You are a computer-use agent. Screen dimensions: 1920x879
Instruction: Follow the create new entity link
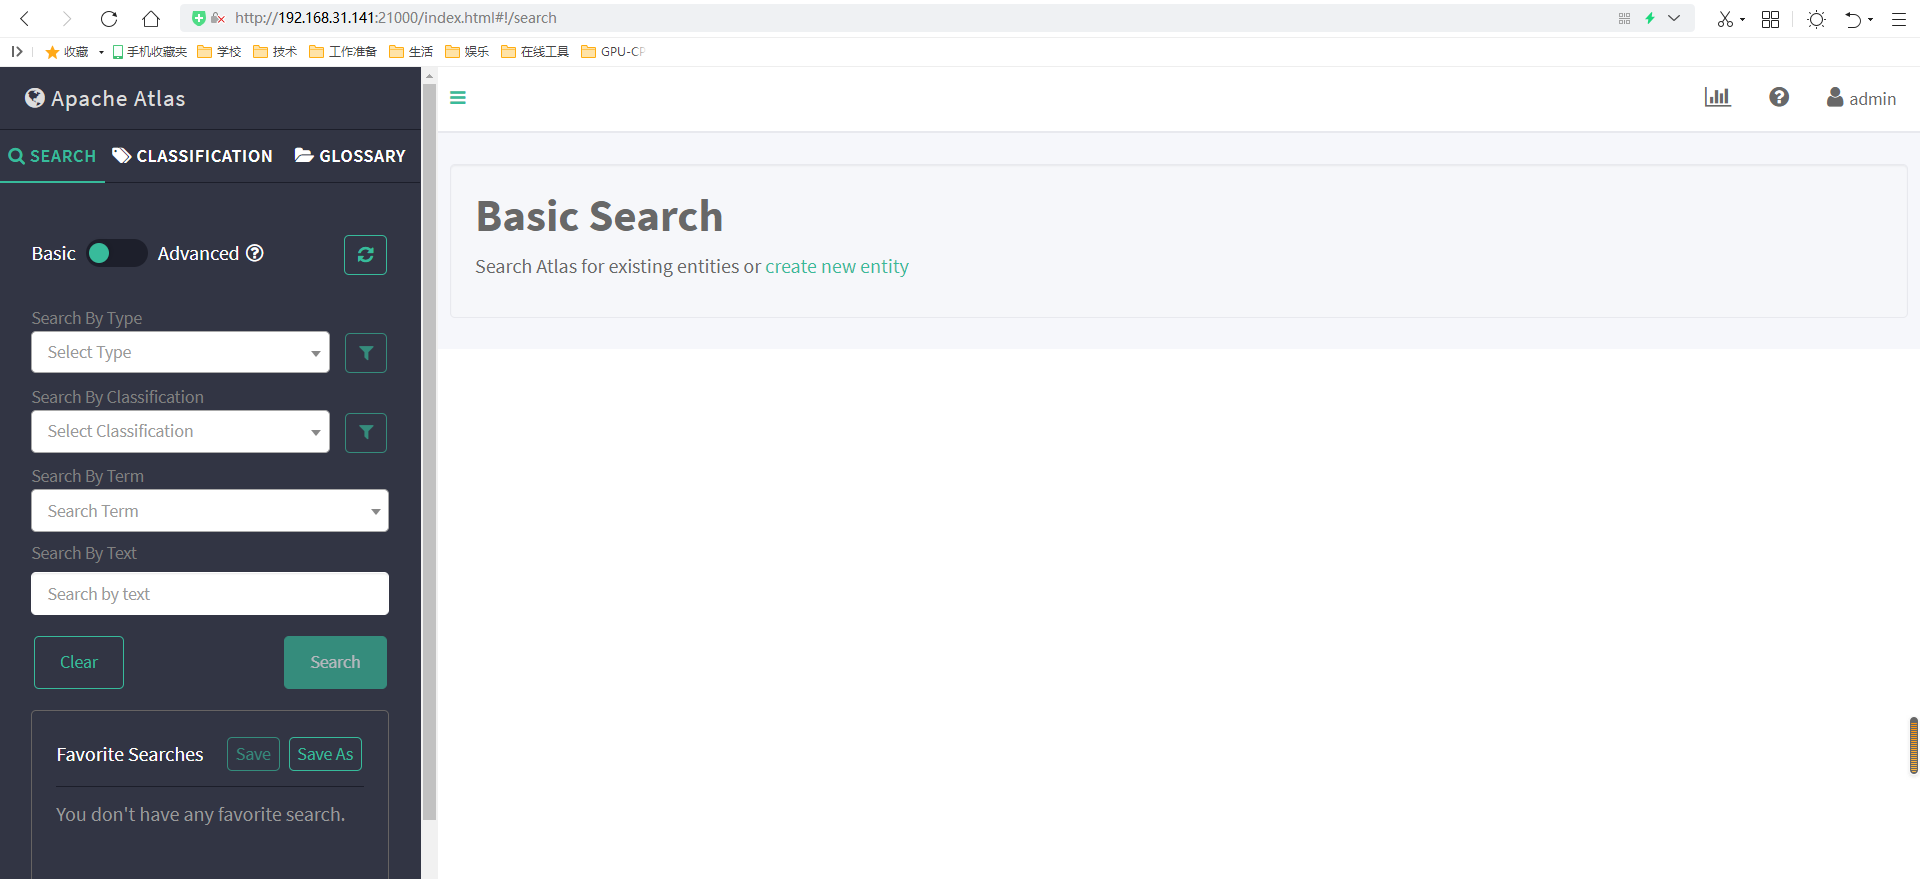[837, 267]
